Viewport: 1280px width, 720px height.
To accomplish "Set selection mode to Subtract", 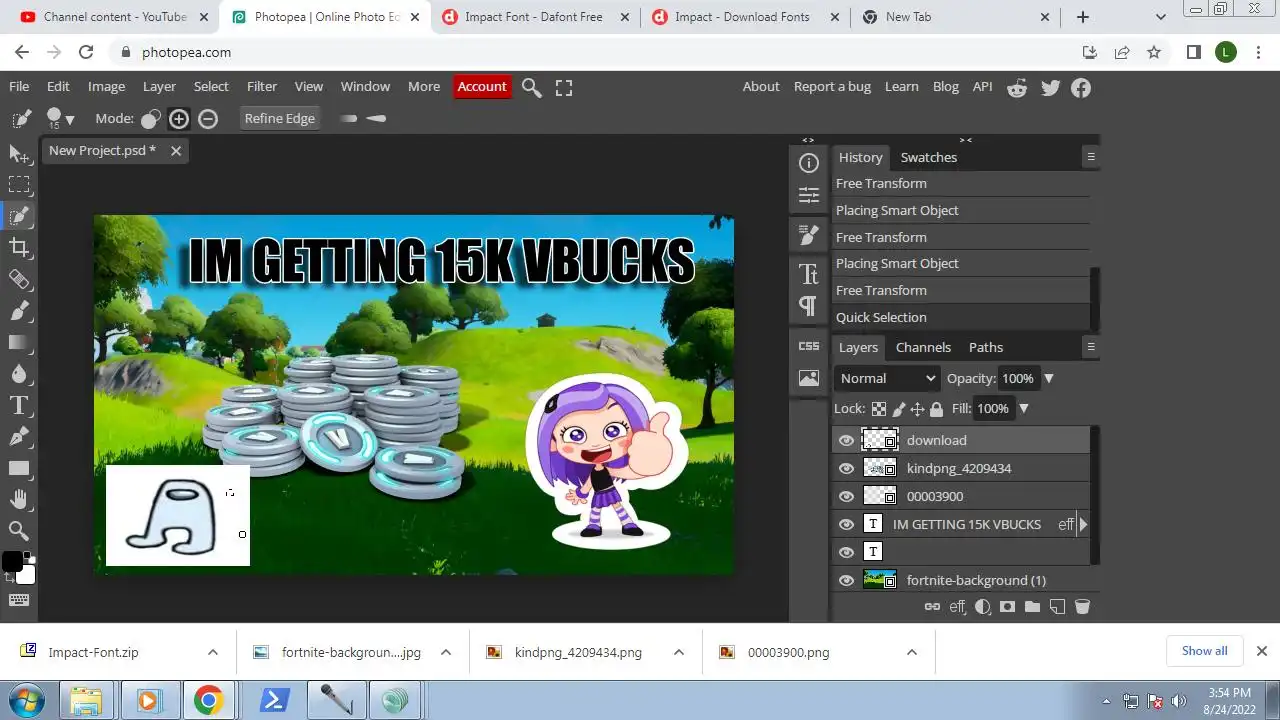I will coord(208,119).
